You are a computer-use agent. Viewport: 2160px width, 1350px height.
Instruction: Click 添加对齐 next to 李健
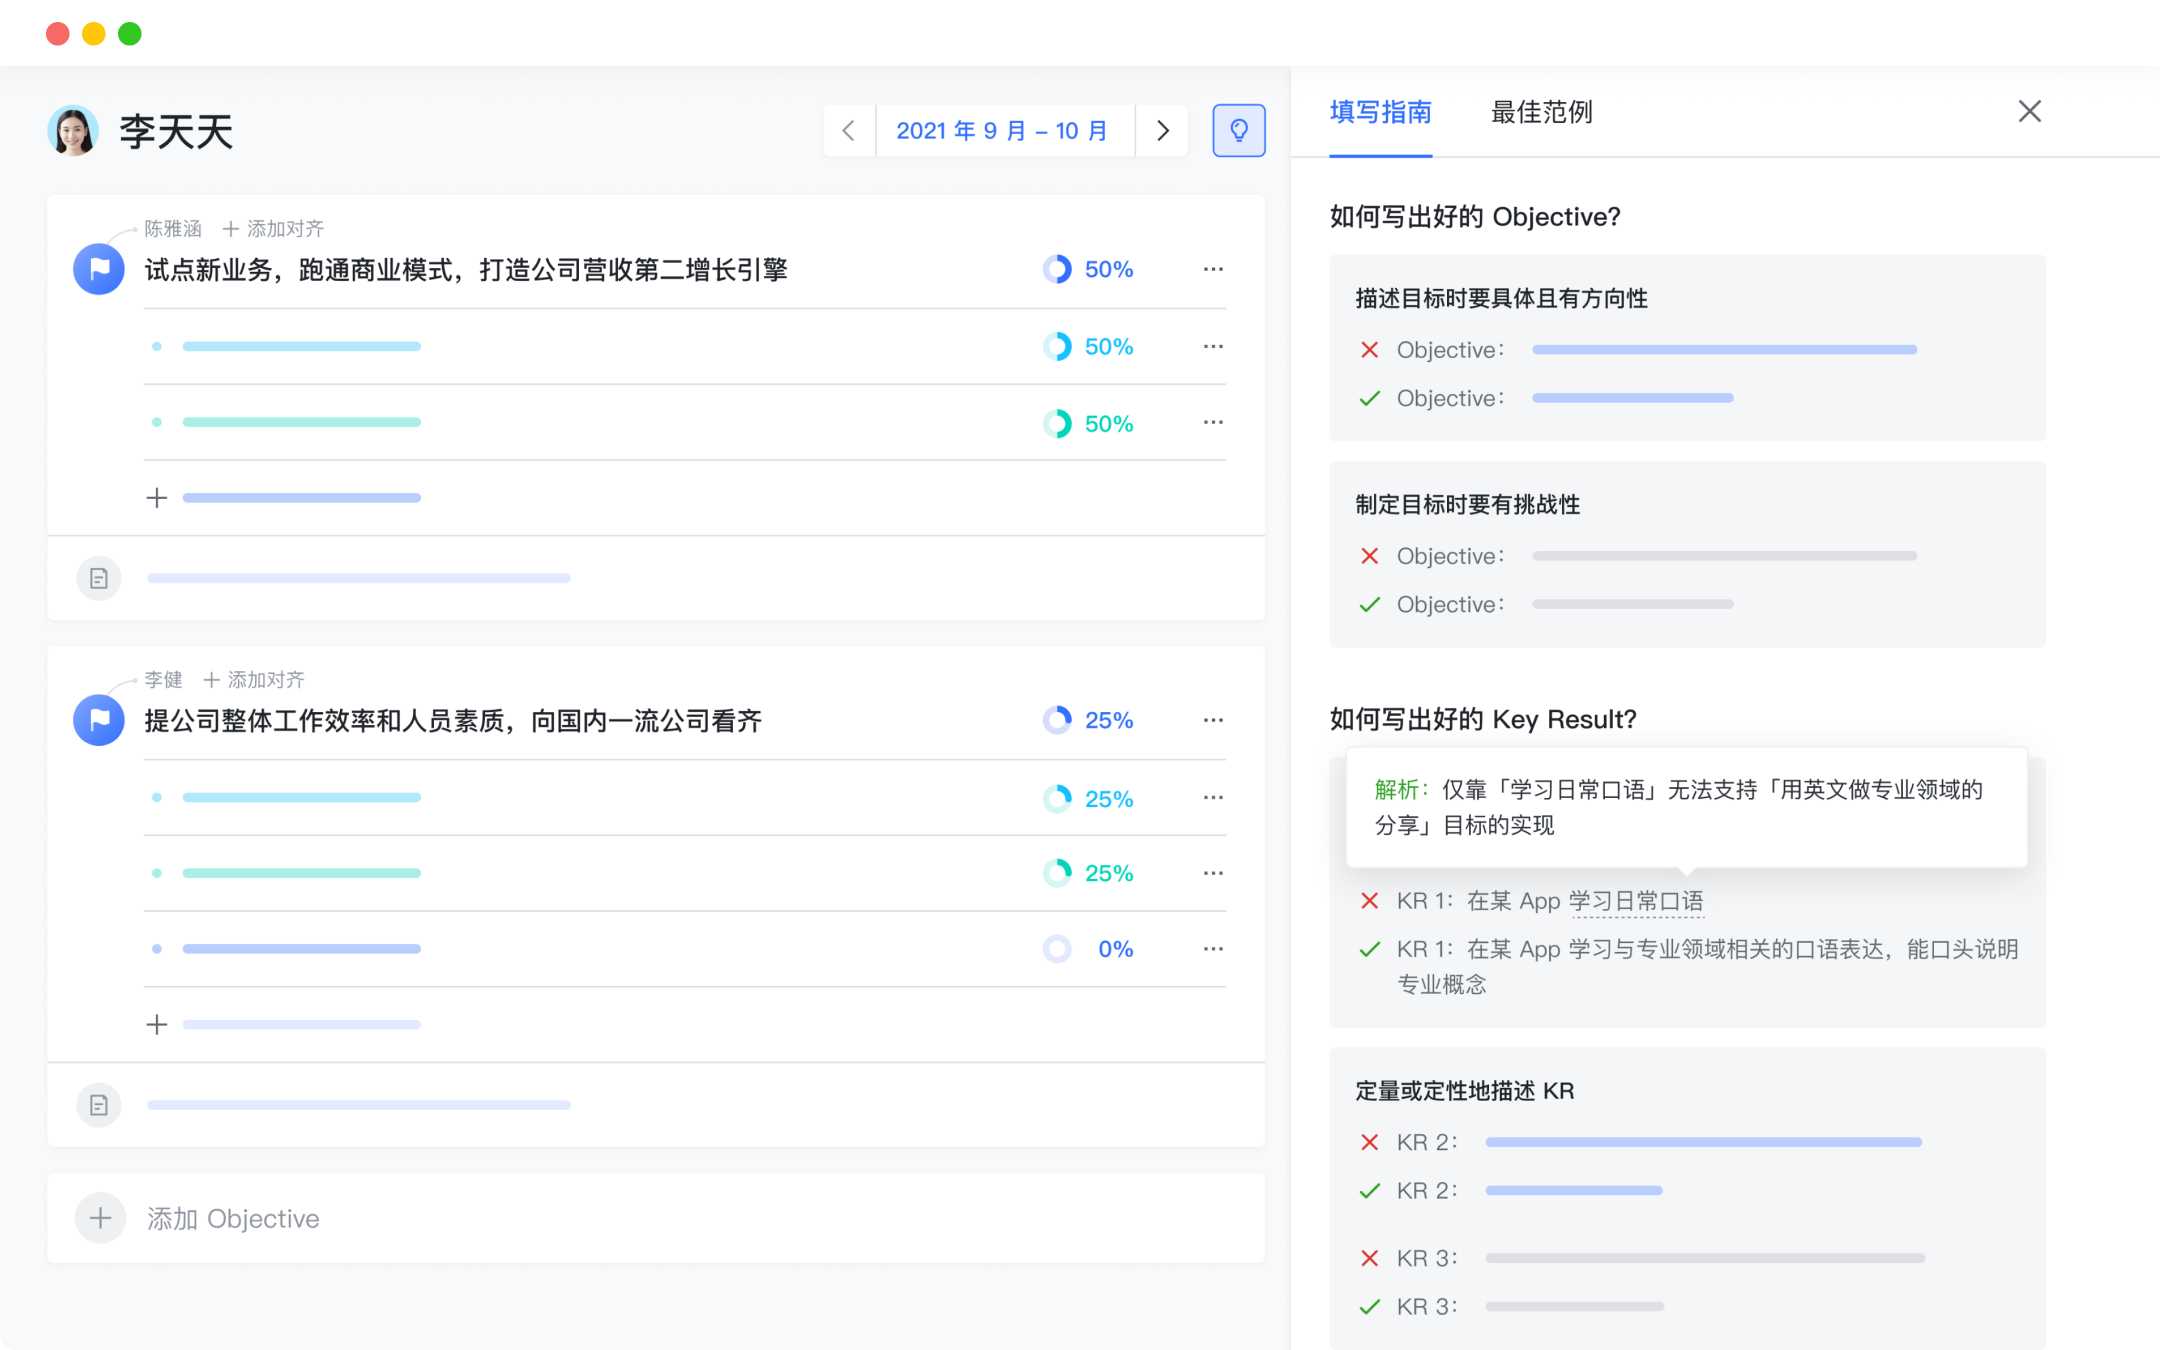pos(254,680)
